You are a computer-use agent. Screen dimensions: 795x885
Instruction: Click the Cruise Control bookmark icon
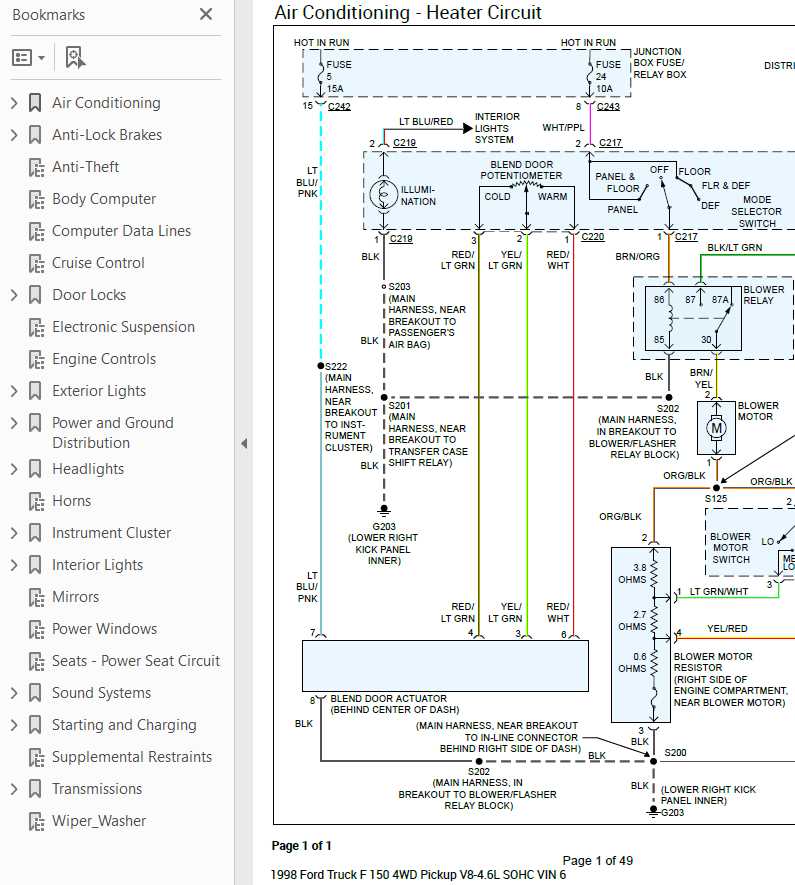click(36, 263)
